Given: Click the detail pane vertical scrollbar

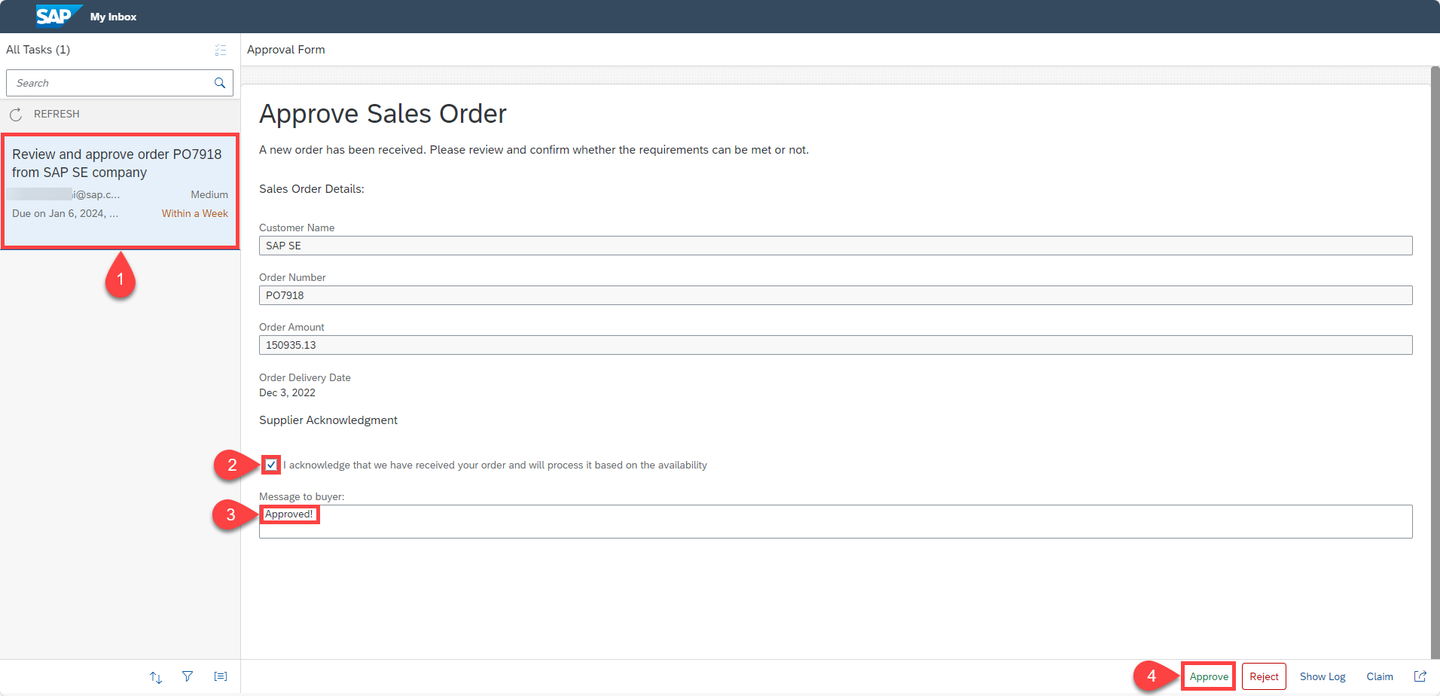Looking at the screenshot, I should [1433, 362].
